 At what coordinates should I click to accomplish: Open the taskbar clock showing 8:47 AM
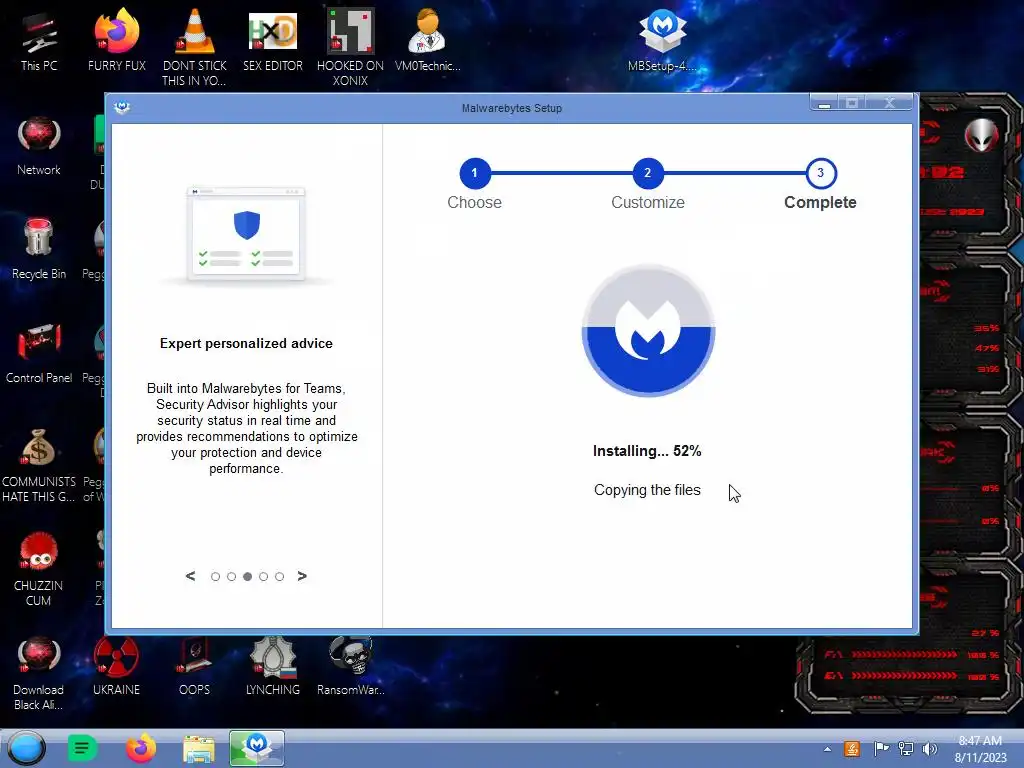(980, 749)
